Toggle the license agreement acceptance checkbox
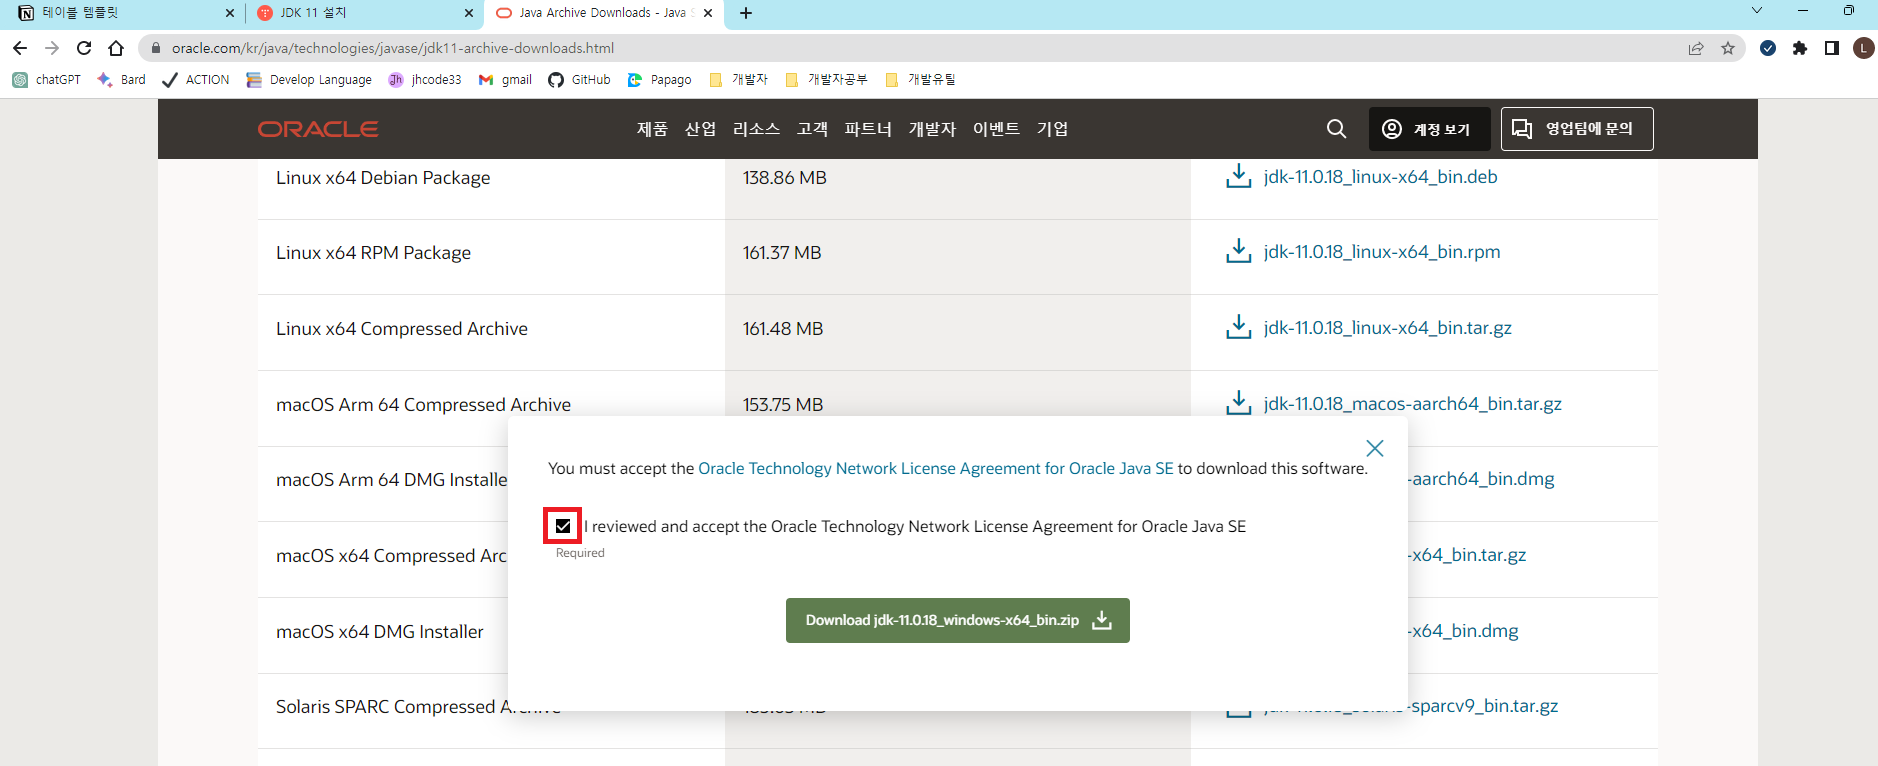Image resolution: width=1878 pixels, height=766 pixels. coord(563,526)
